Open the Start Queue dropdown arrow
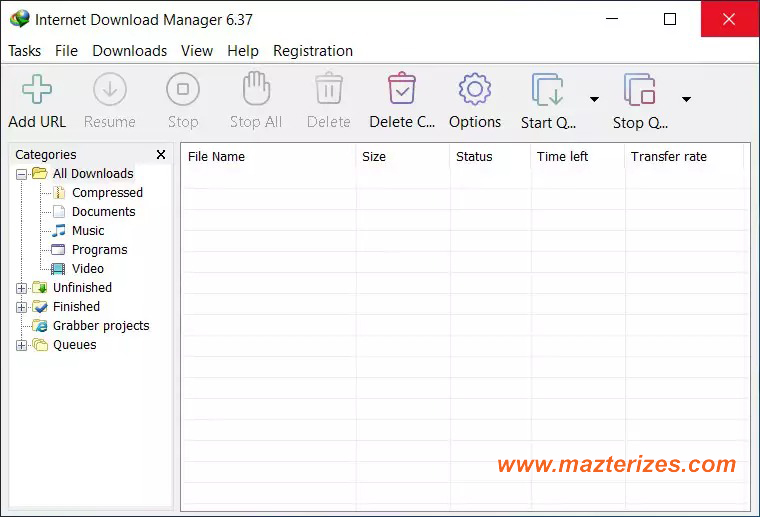 pyautogui.click(x=594, y=99)
